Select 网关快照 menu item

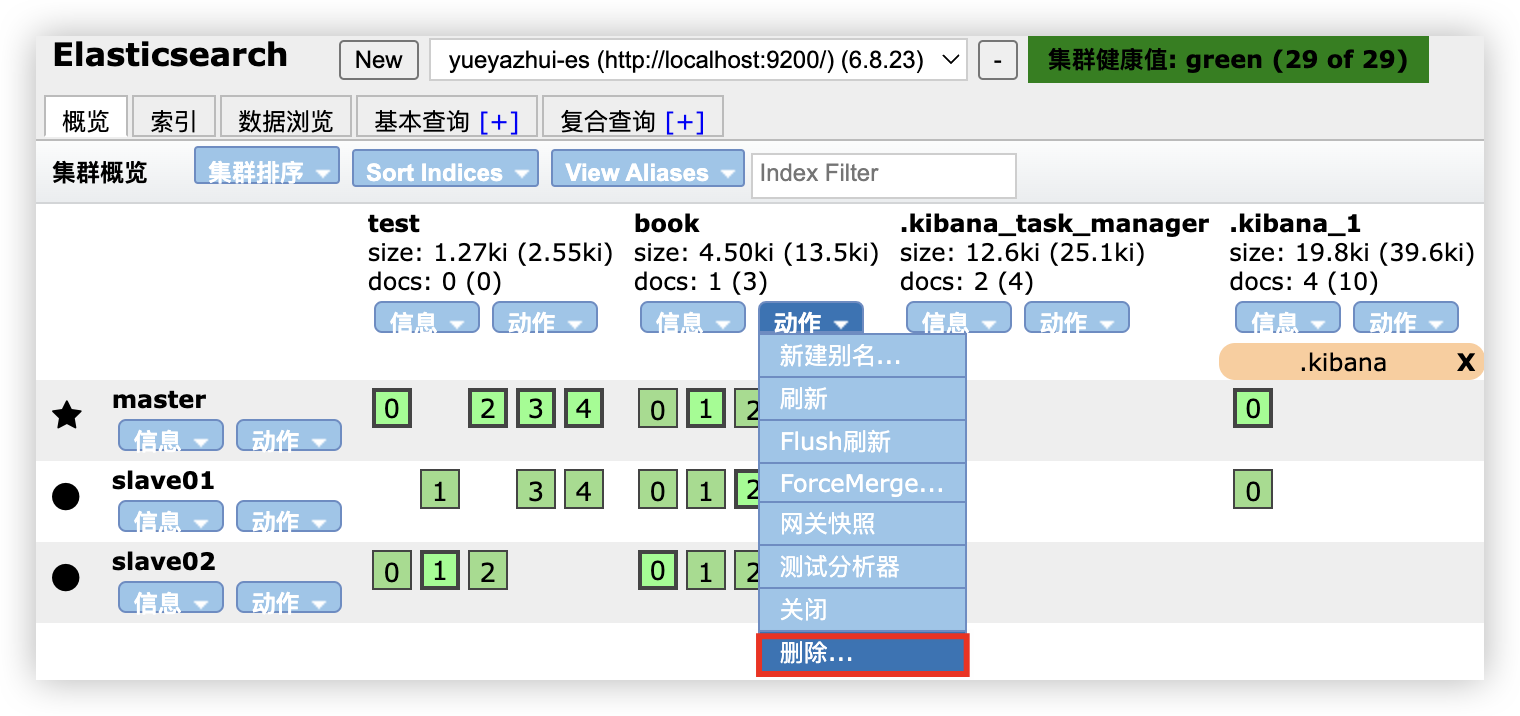point(862,525)
